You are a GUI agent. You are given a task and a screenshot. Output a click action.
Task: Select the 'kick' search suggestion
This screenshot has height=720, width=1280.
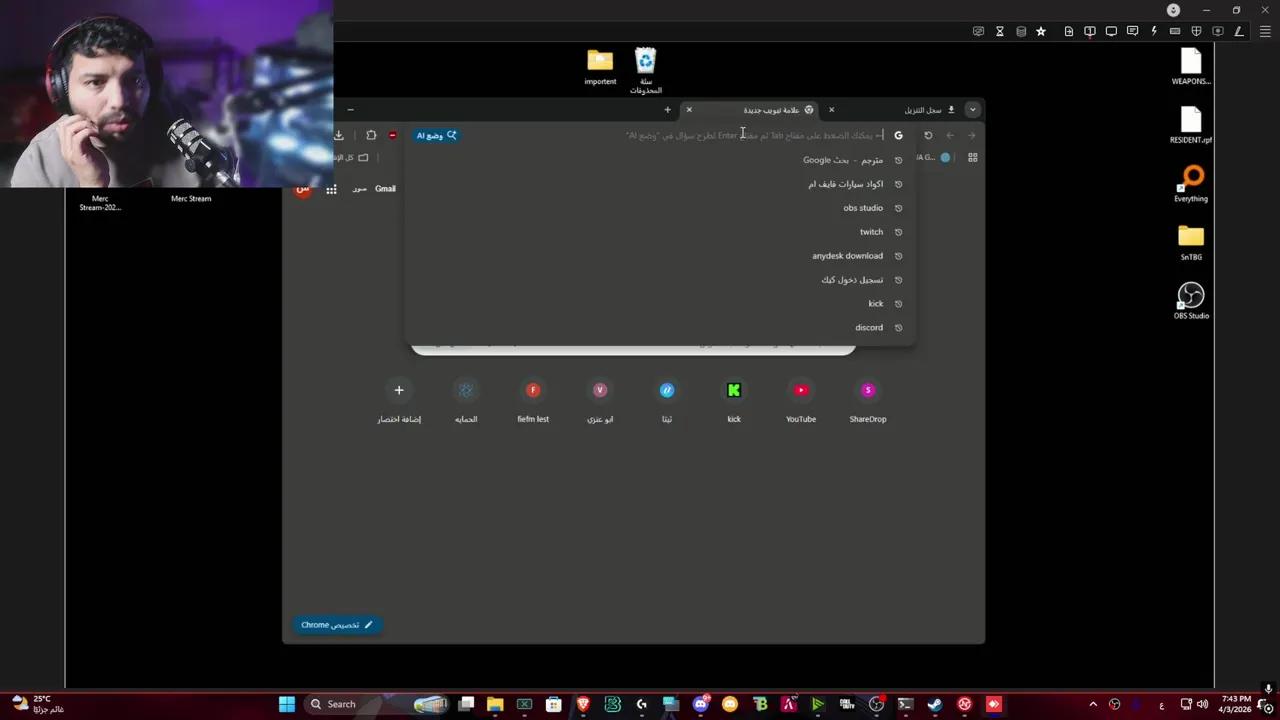(x=660, y=304)
